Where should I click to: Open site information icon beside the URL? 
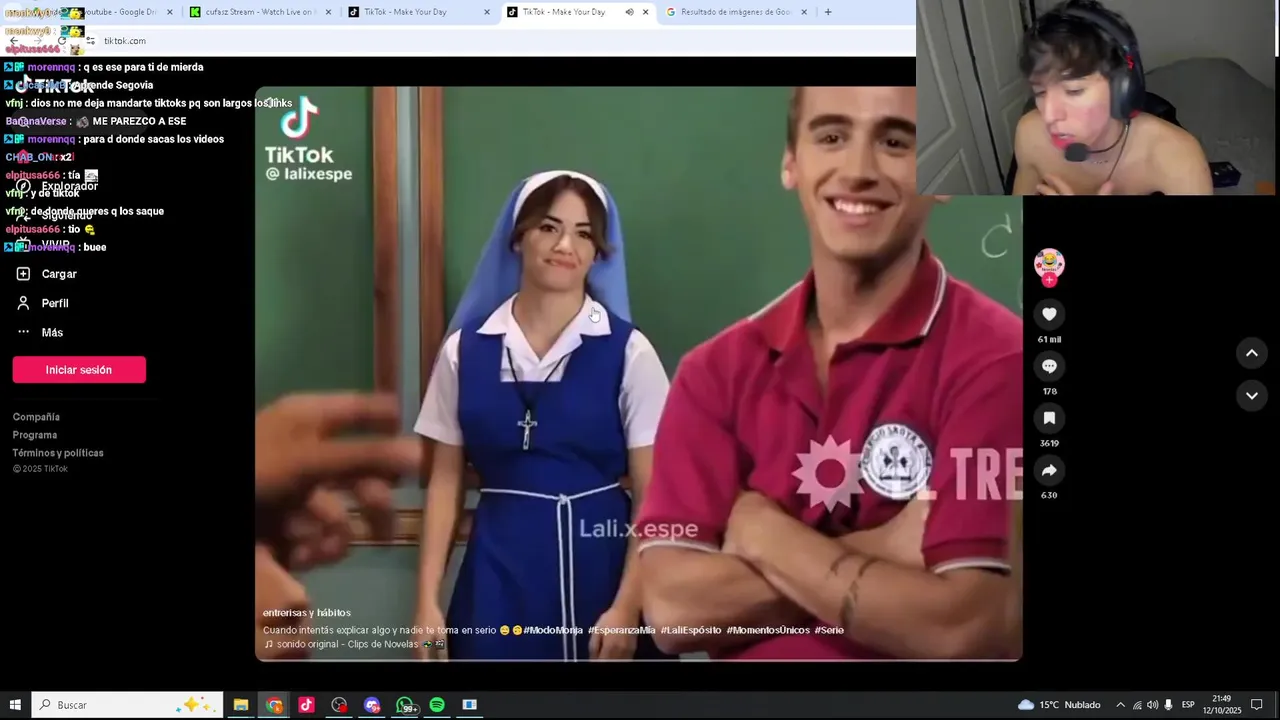click(x=91, y=41)
